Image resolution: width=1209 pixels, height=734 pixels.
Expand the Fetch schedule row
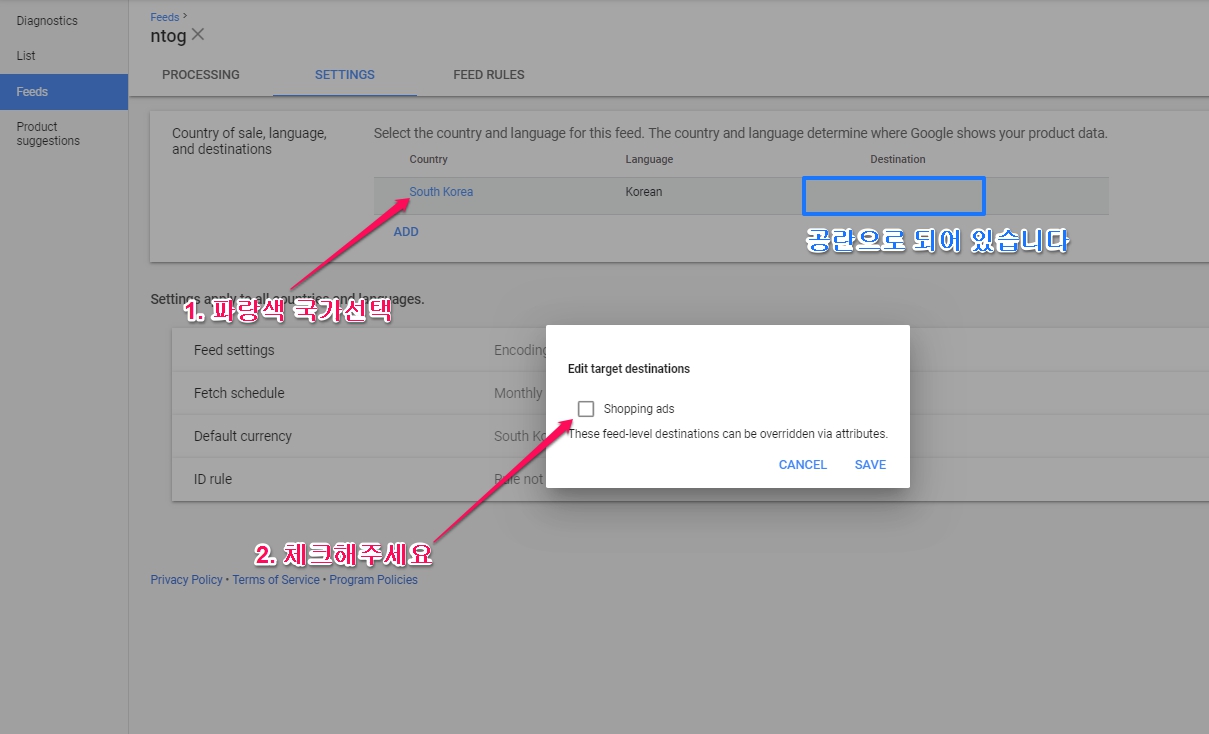(x=239, y=394)
